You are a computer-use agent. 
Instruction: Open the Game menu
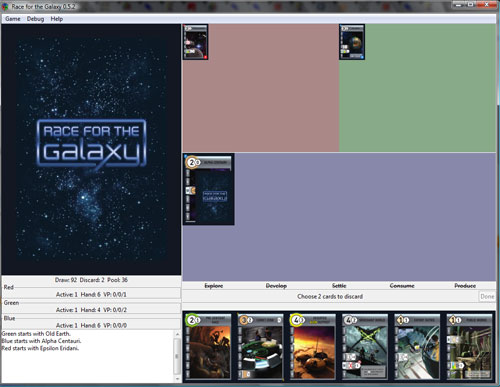(13, 19)
